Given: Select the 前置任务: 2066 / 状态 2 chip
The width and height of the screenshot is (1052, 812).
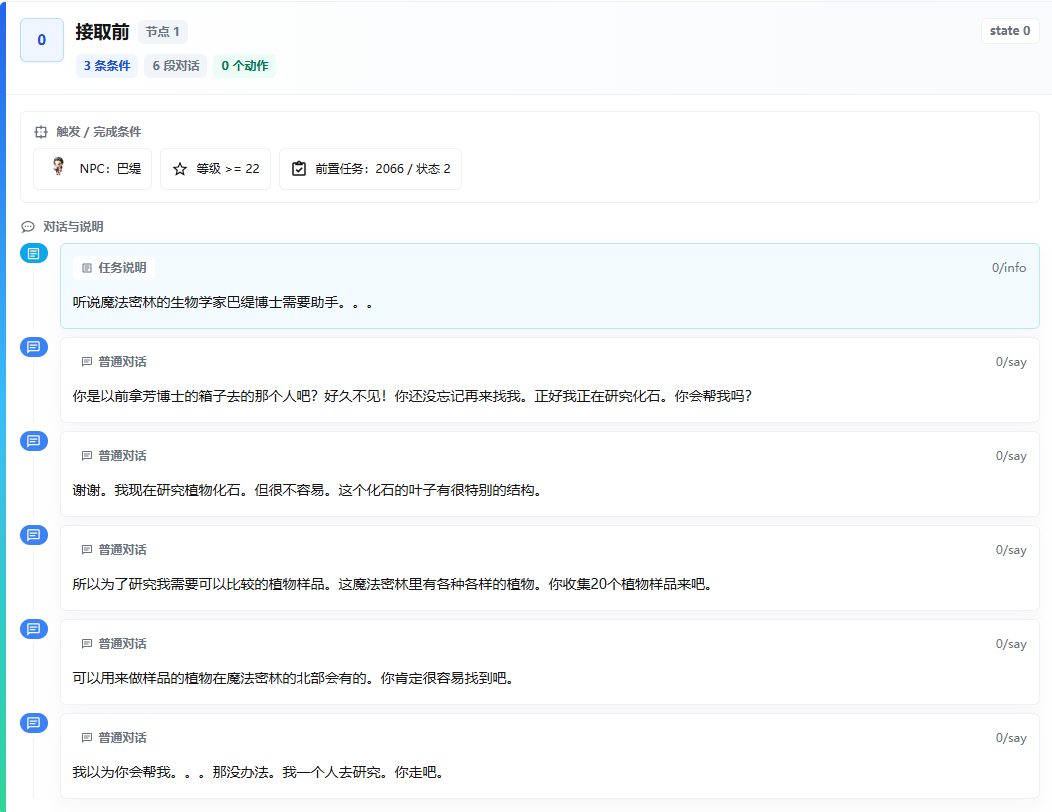Looking at the screenshot, I should click(x=370, y=169).
